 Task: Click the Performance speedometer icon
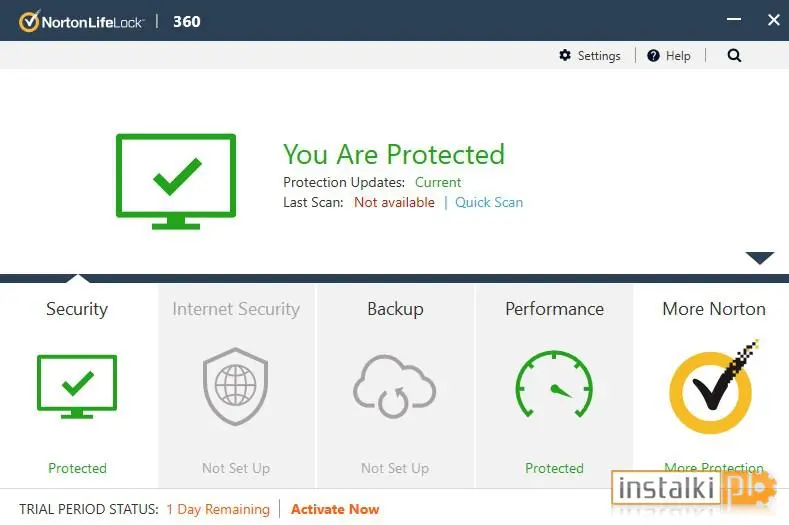coord(554,385)
